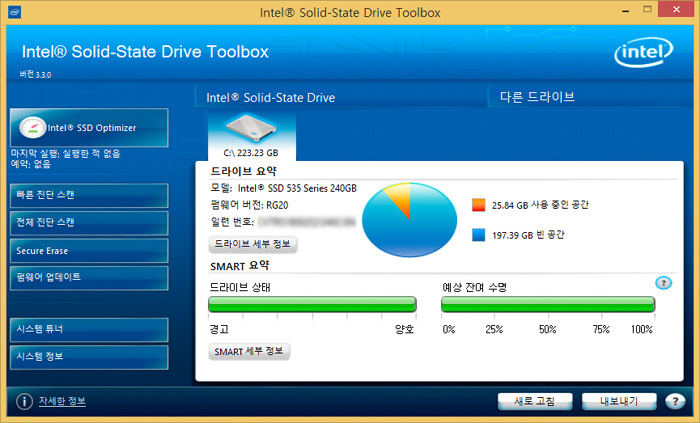Click the 마지막 실행: 실행한 적 없음 text

(x=66, y=154)
